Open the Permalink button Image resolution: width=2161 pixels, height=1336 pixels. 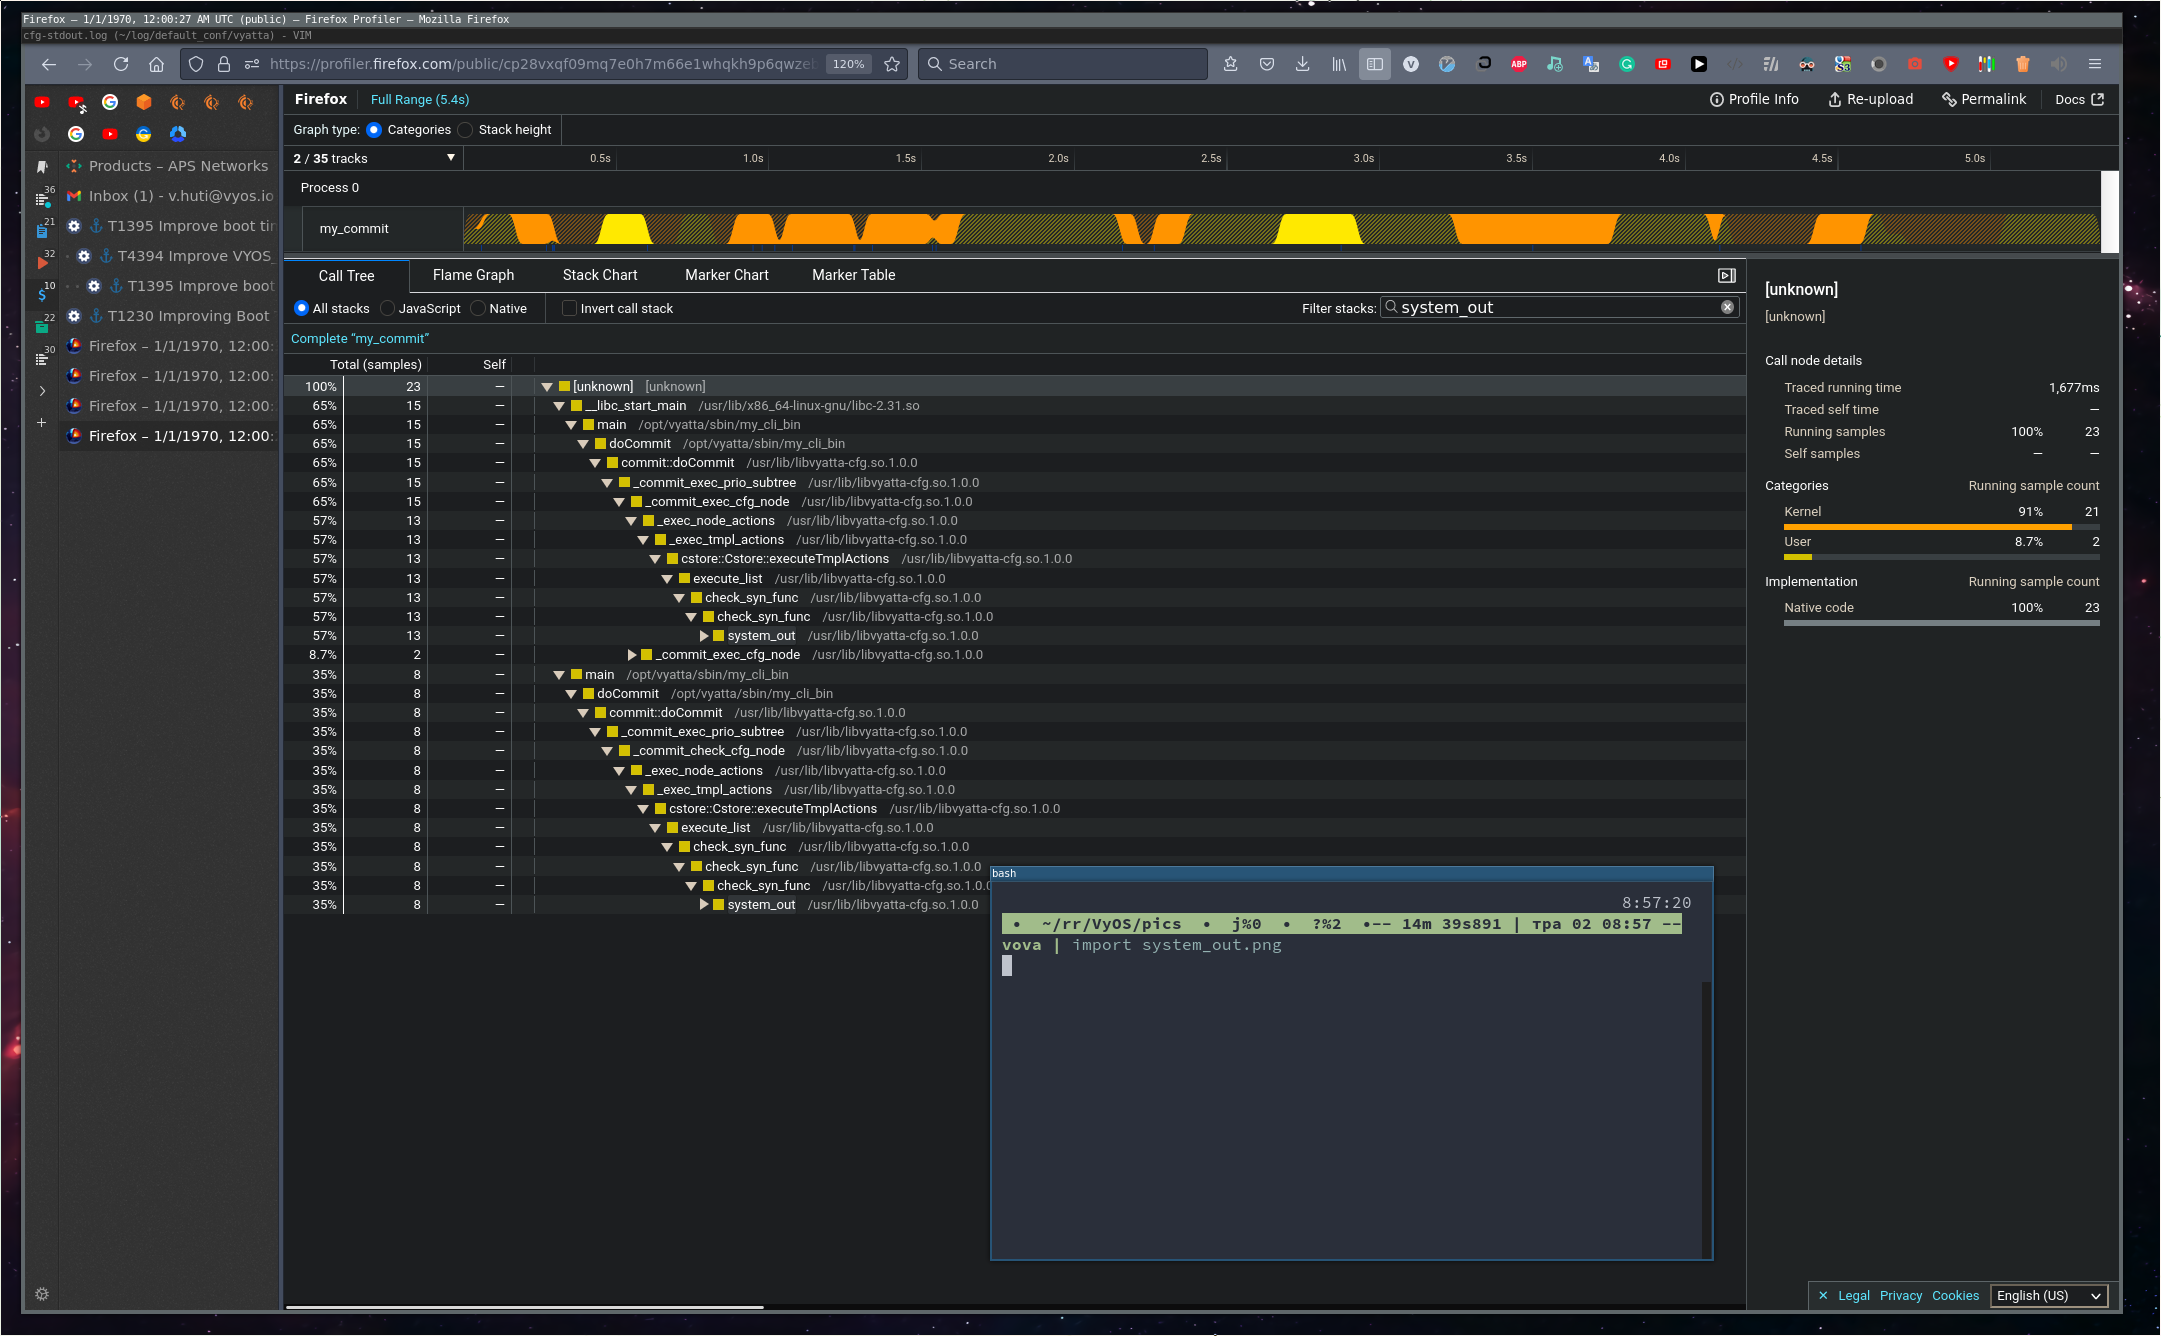(x=1984, y=99)
